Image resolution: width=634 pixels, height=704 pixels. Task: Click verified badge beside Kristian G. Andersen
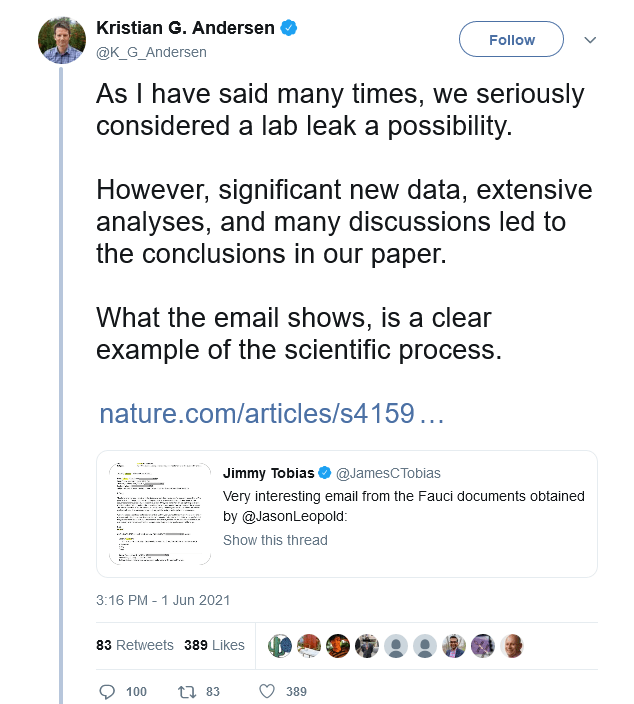(x=289, y=28)
